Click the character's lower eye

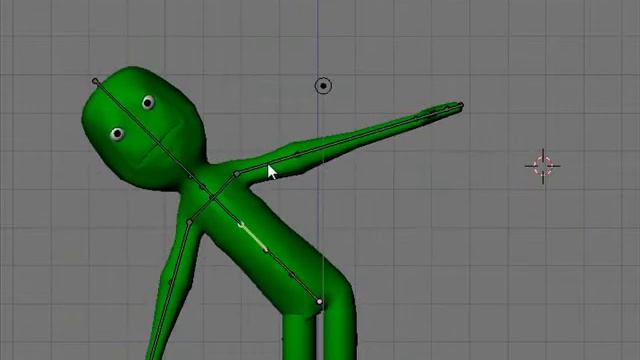pyautogui.click(x=117, y=133)
